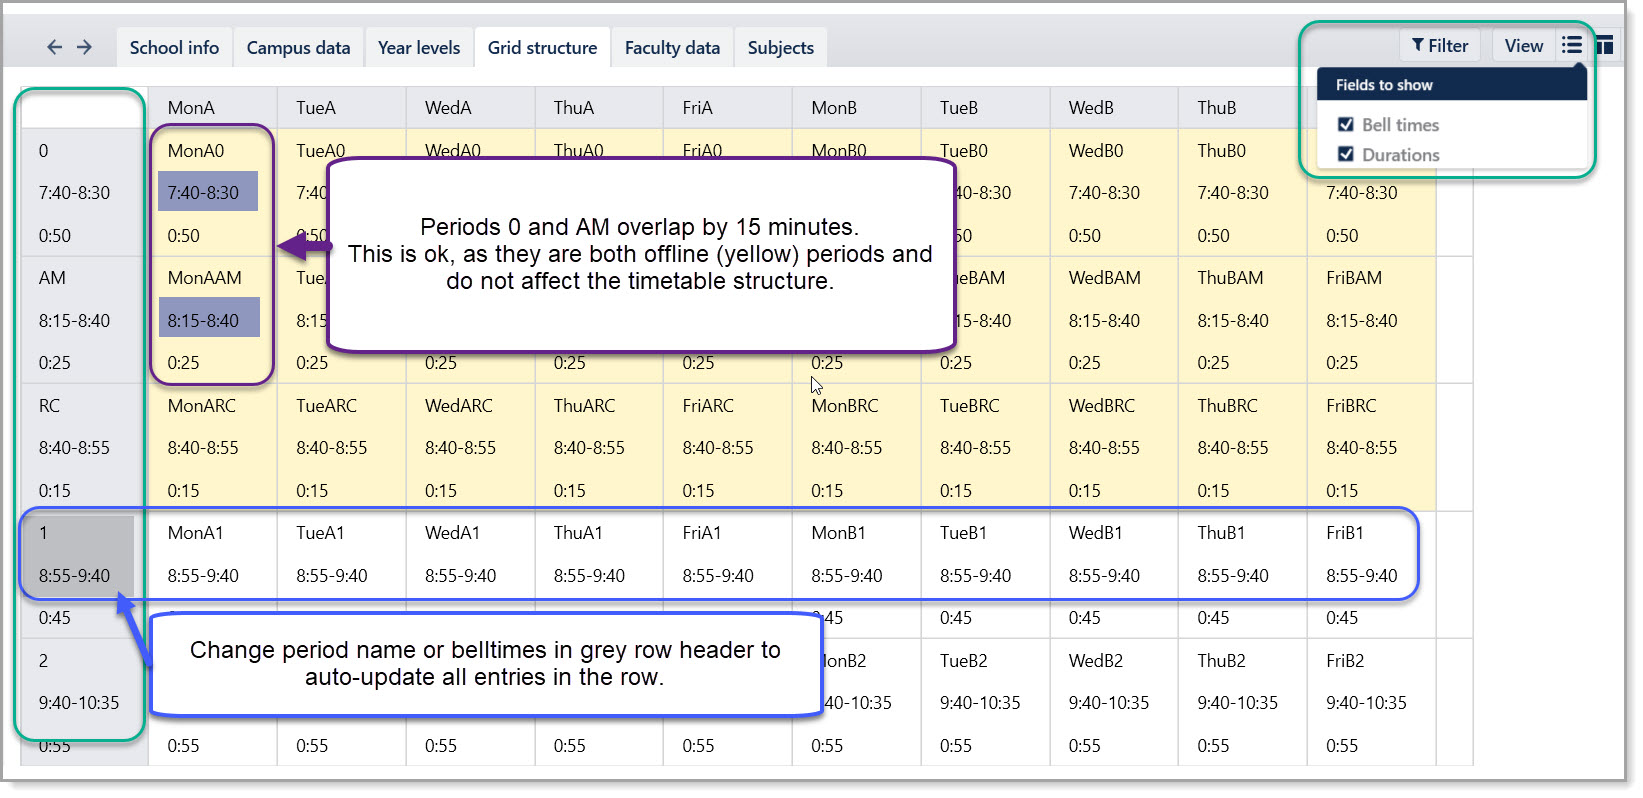1643x798 pixels.
Task: Click the forward arrow icon
Action: pyautogui.click(x=85, y=47)
